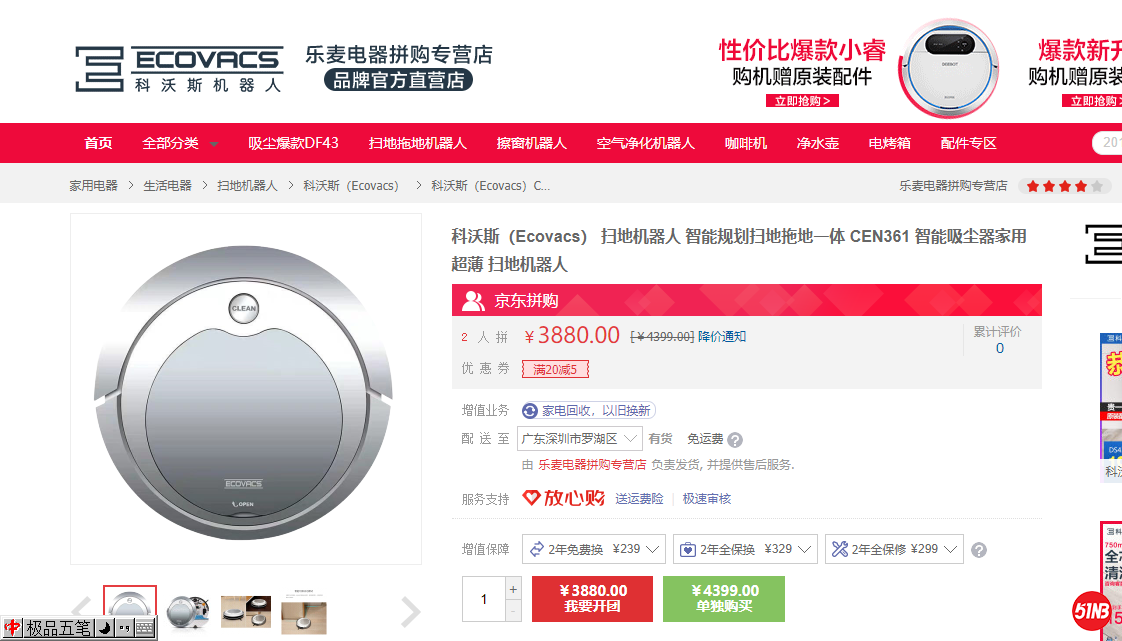Expand the 2年免费换 ¥239 option
Image resolution: width=1122 pixels, height=641 pixels.
596,549
